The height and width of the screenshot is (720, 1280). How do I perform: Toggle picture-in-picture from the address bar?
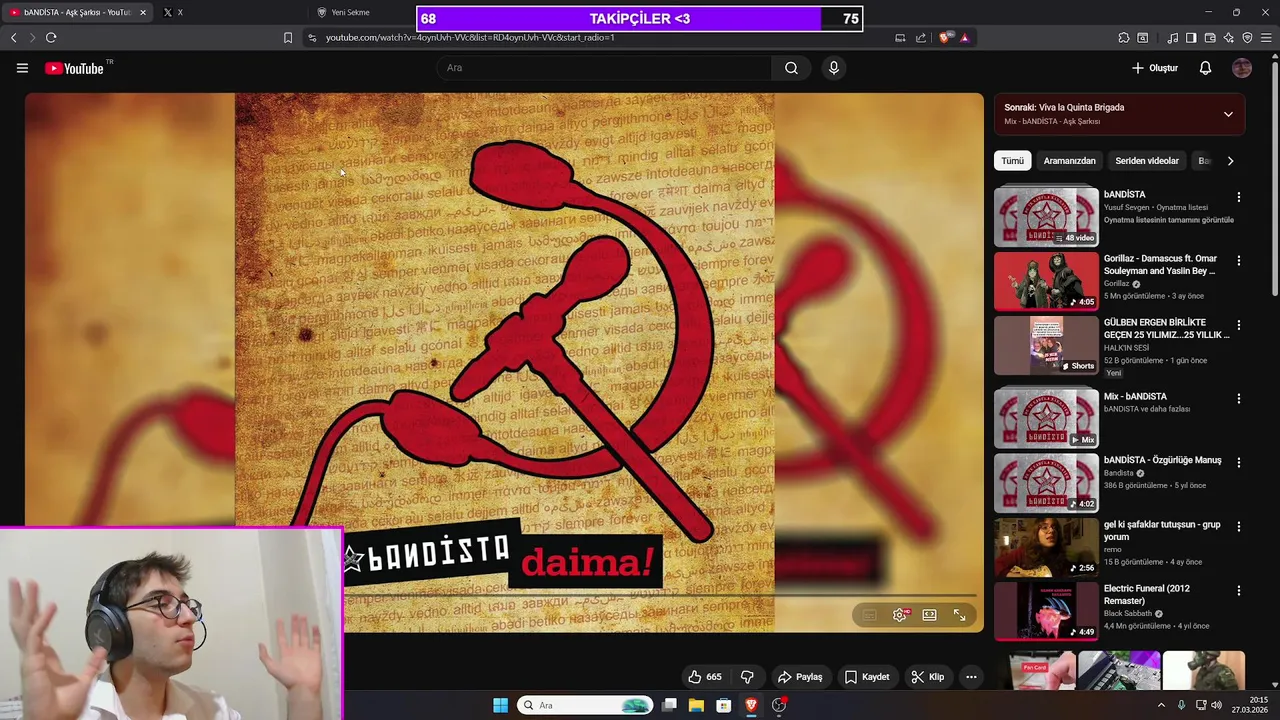900,38
